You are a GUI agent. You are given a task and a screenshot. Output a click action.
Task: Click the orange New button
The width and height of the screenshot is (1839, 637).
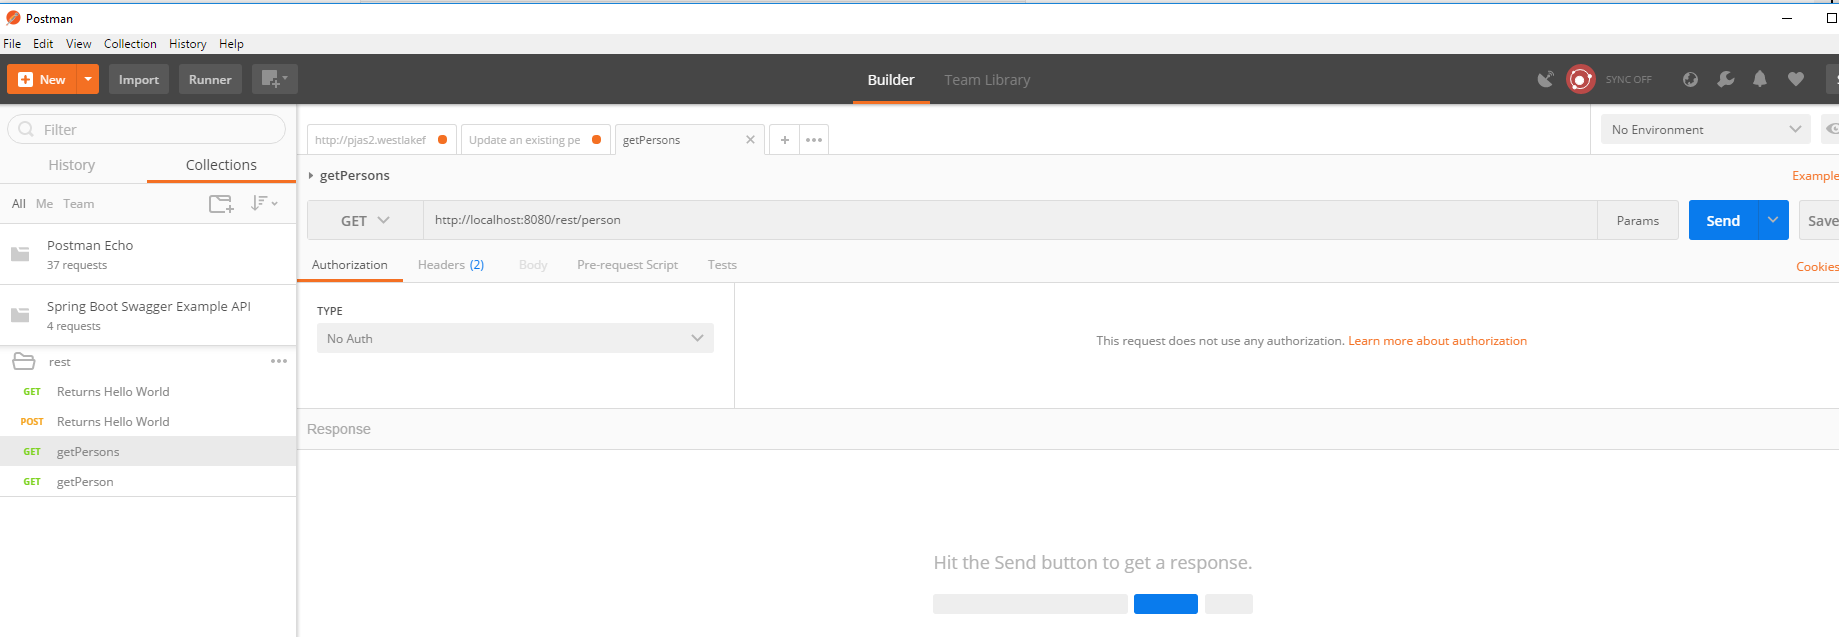[42, 79]
